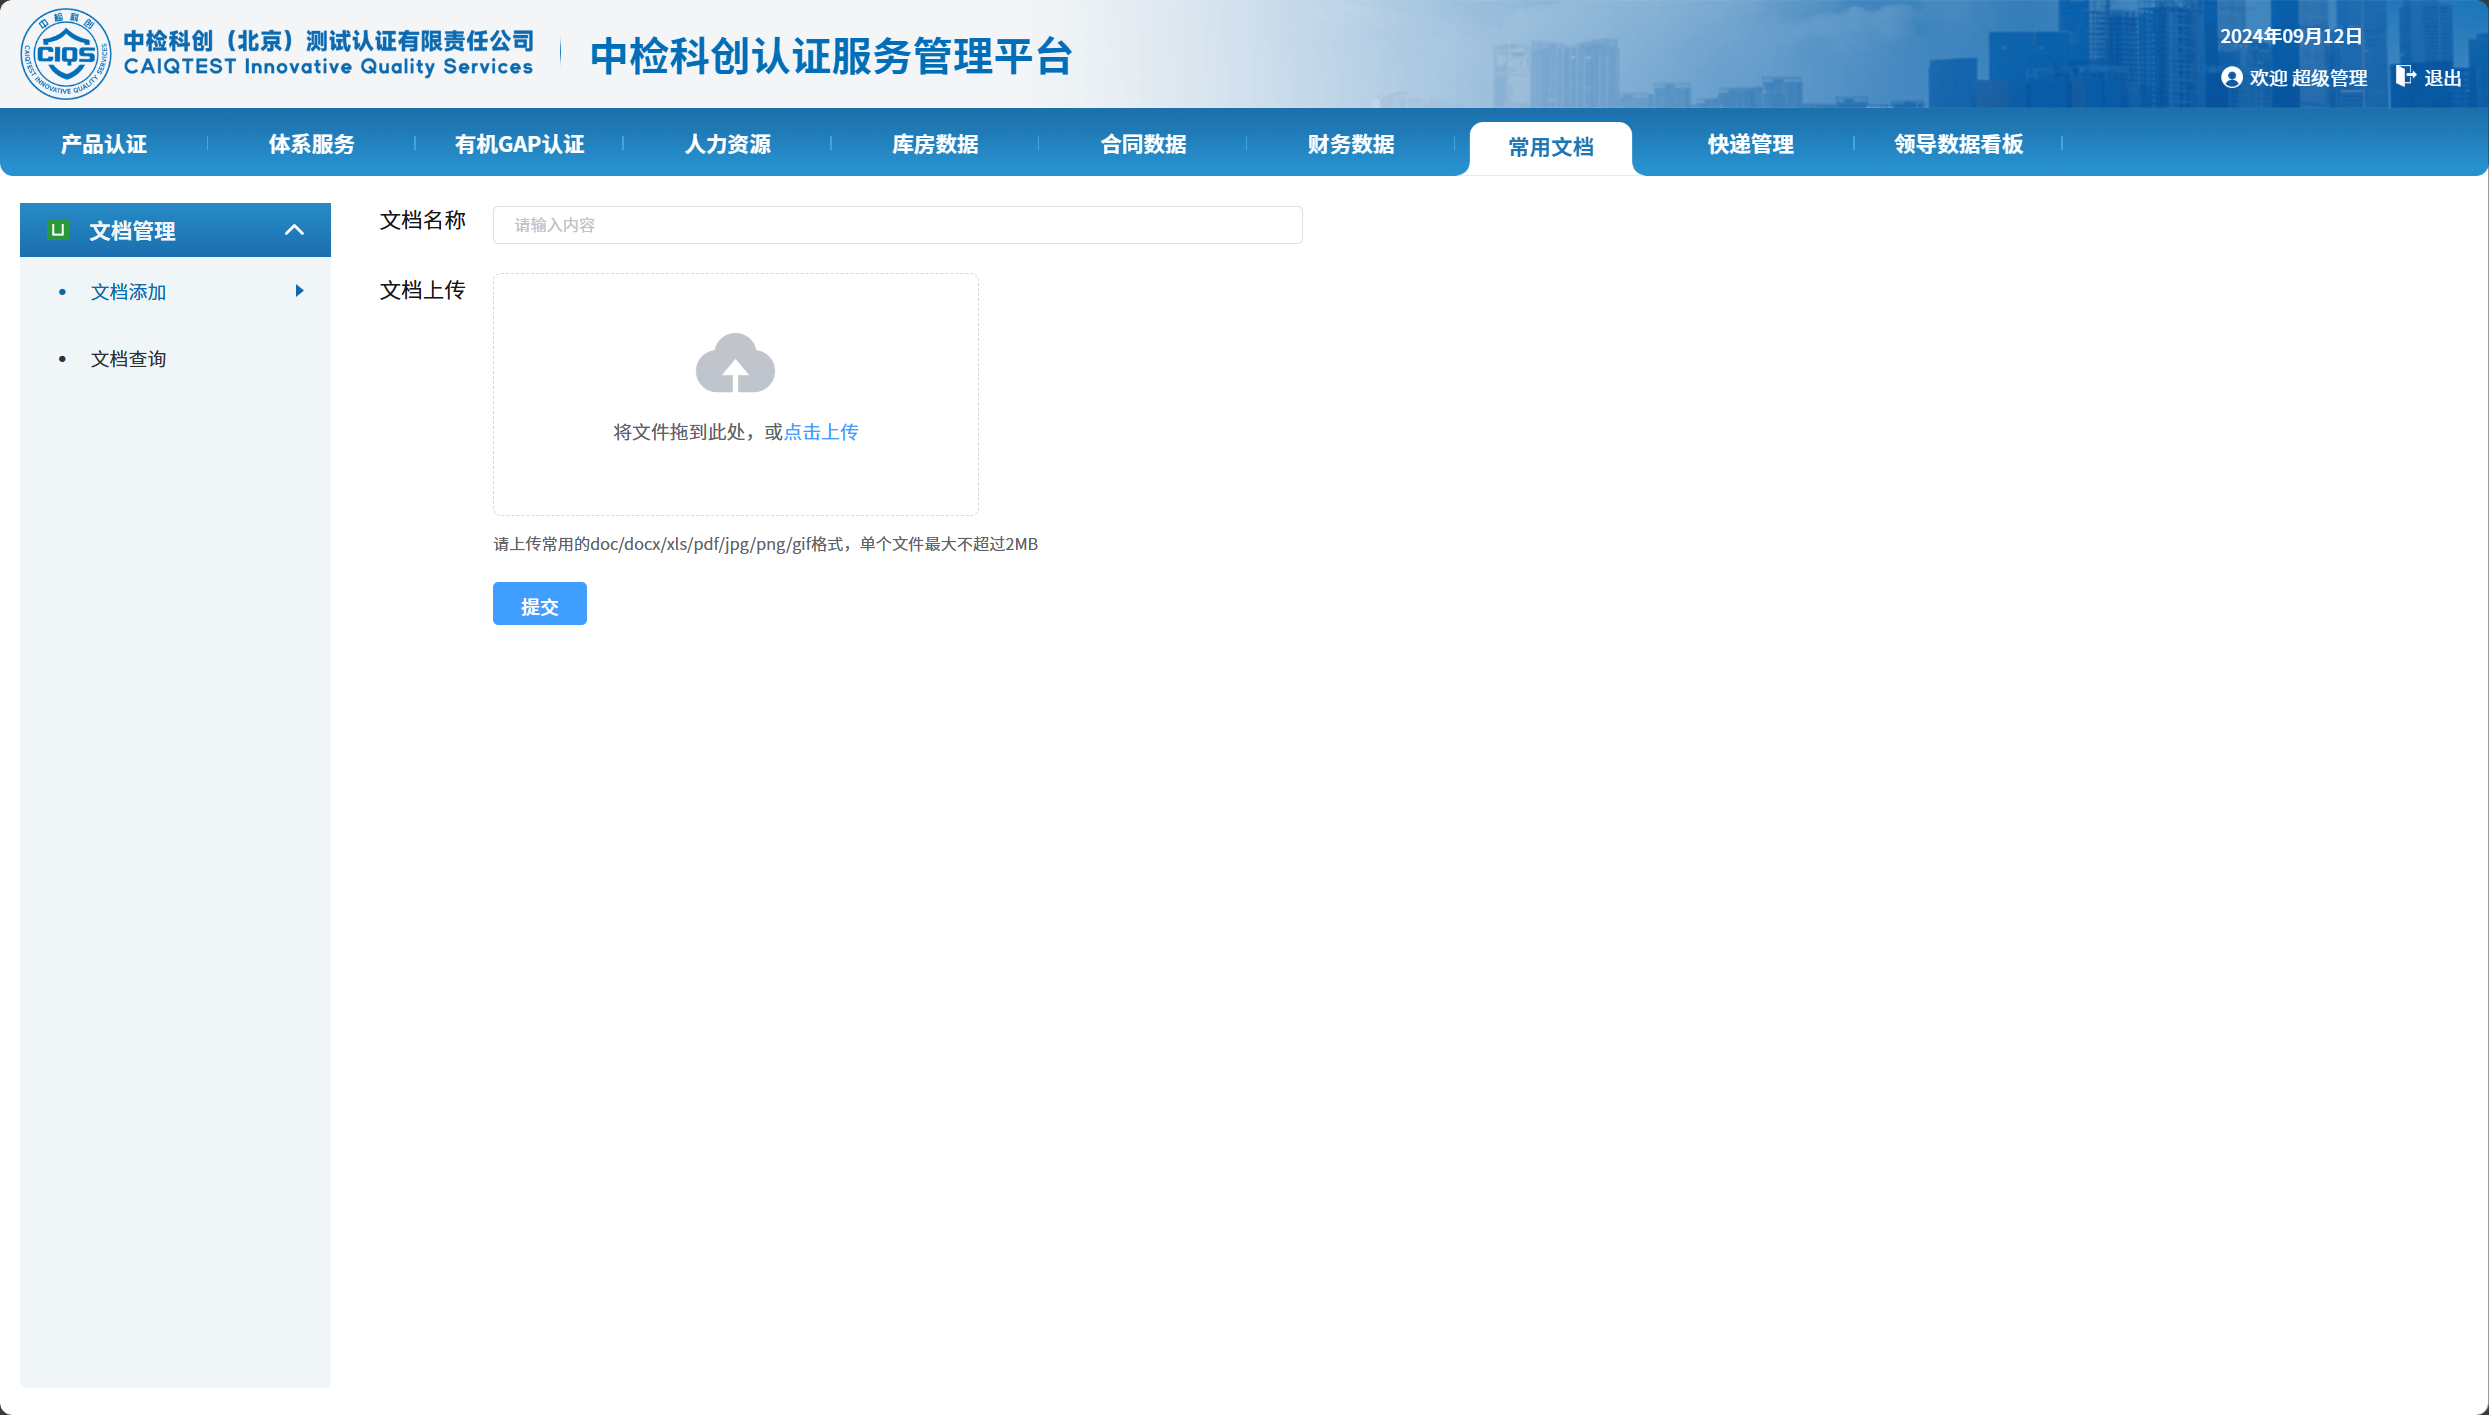This screenshot has height=1415, width=2489.
Task: Click the logout door icon
Action: pyautogui.click(x=2405, y=76)
